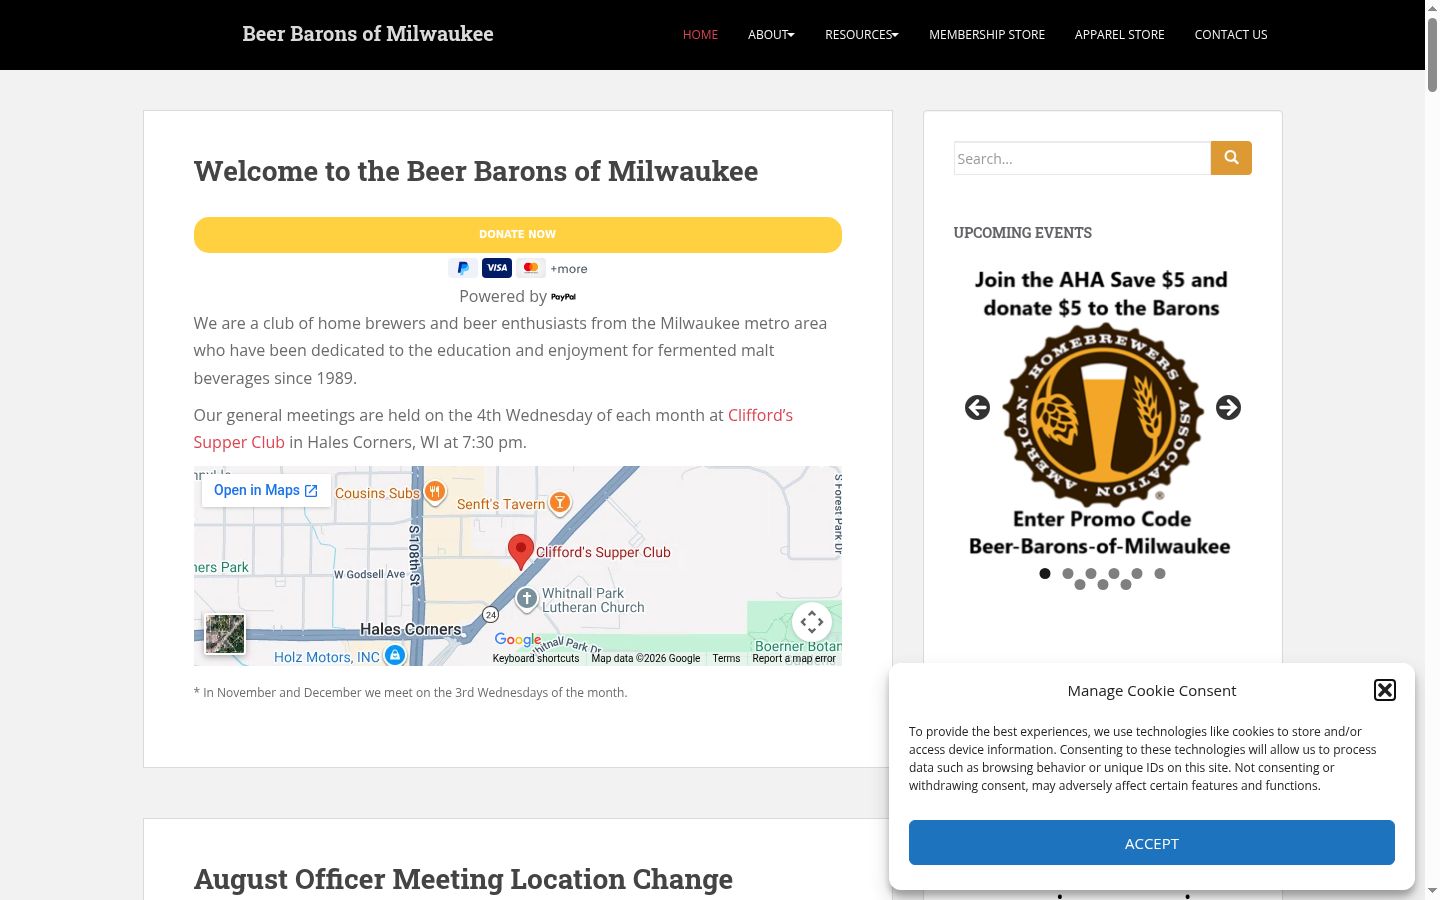
Task: Click the UPCOMING EVENTS heading
Action: 1023,233
